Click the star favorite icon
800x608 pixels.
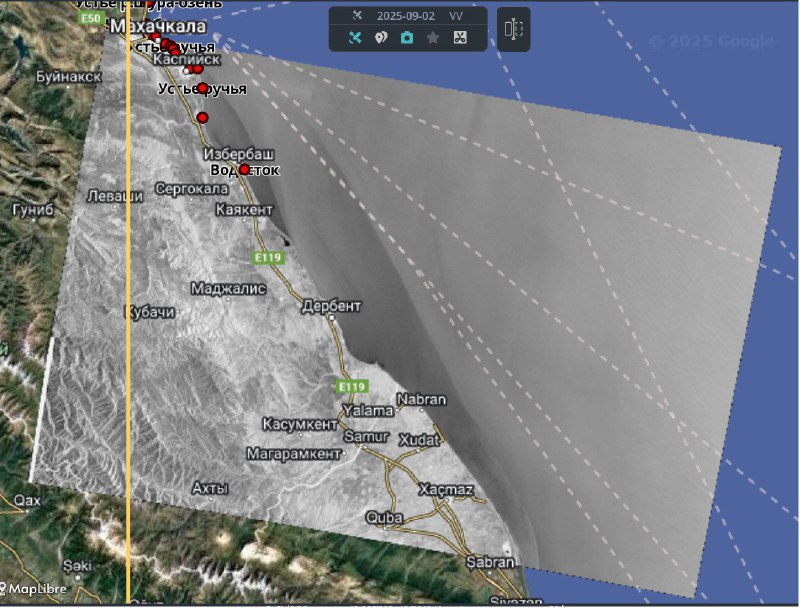pos(433,38)
